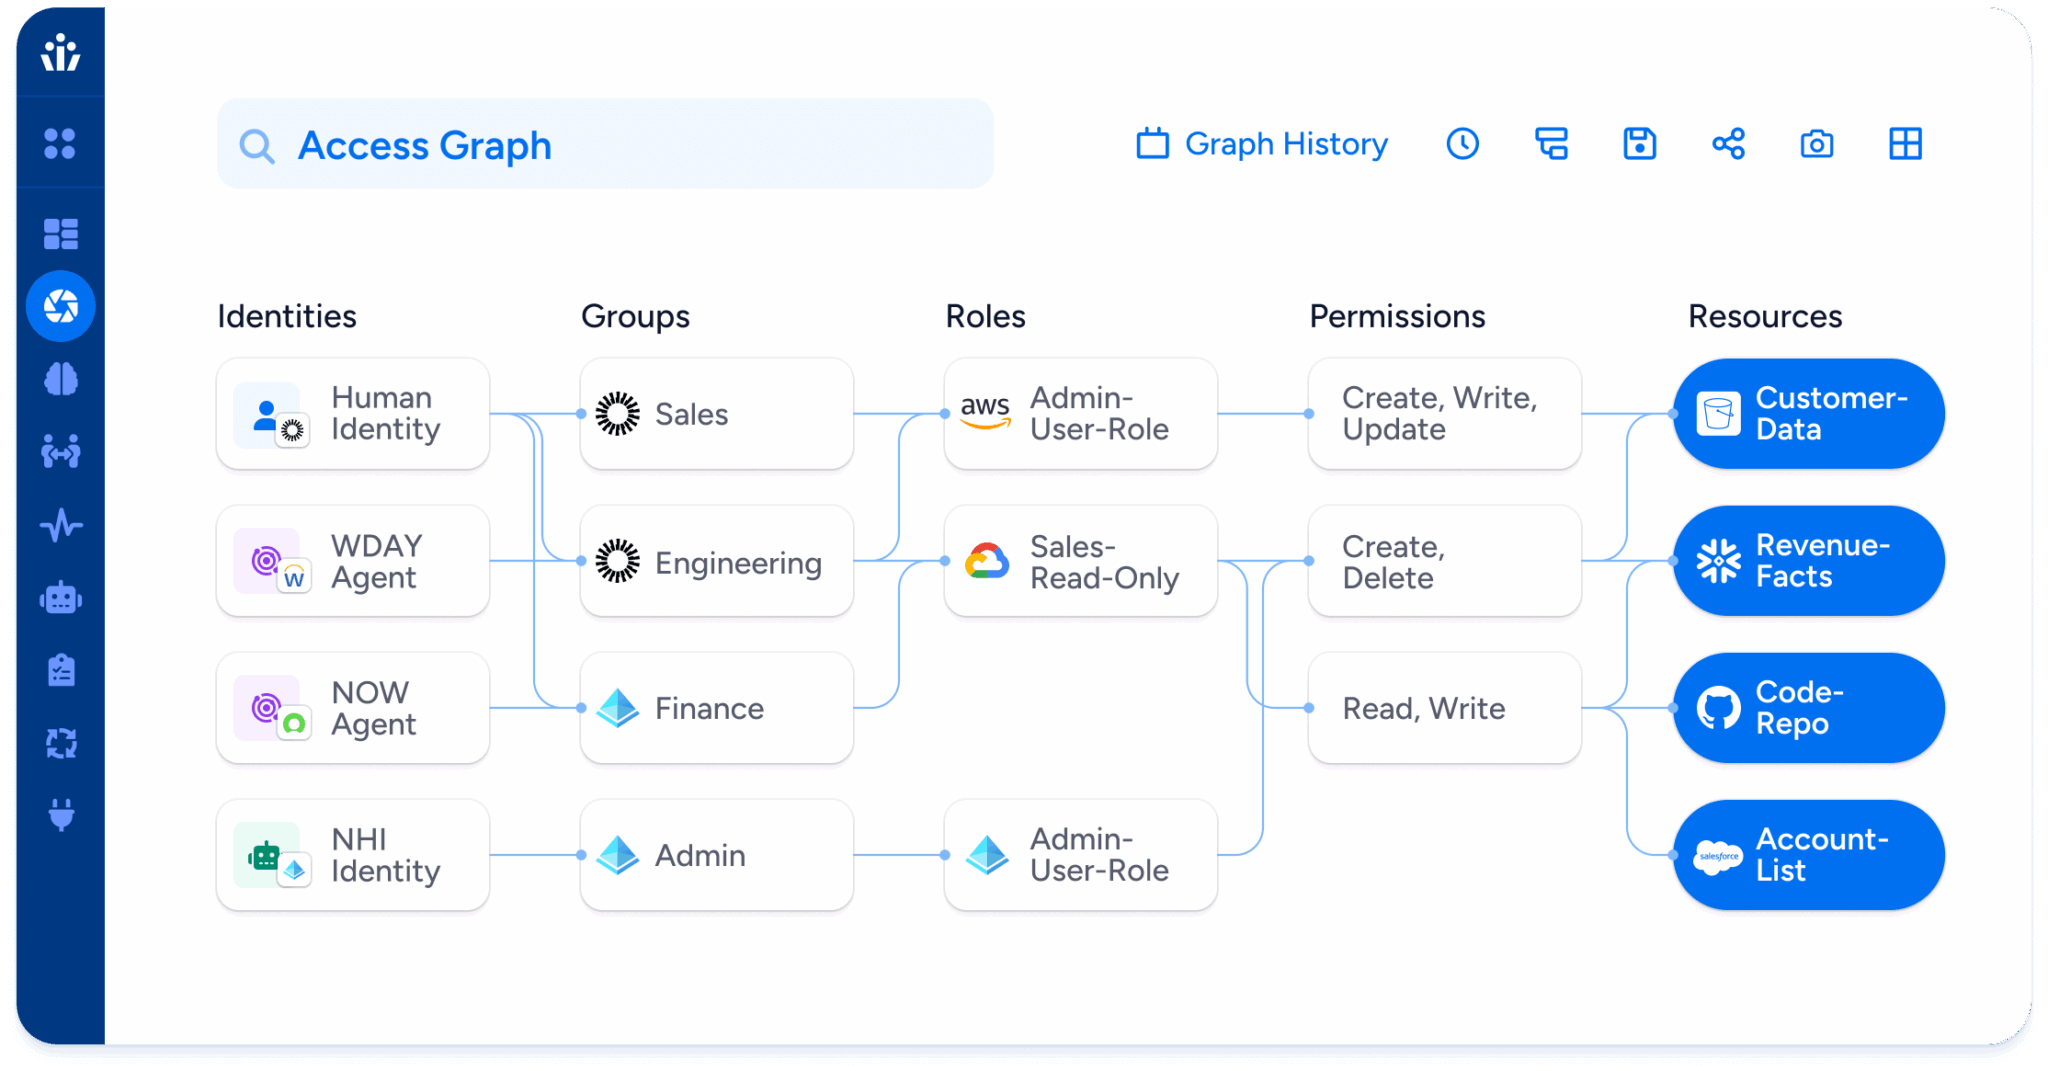Viewport: 2048px width, 1071px height.
Task: Share the graph using the share icon
Action: pos(1727,144)
